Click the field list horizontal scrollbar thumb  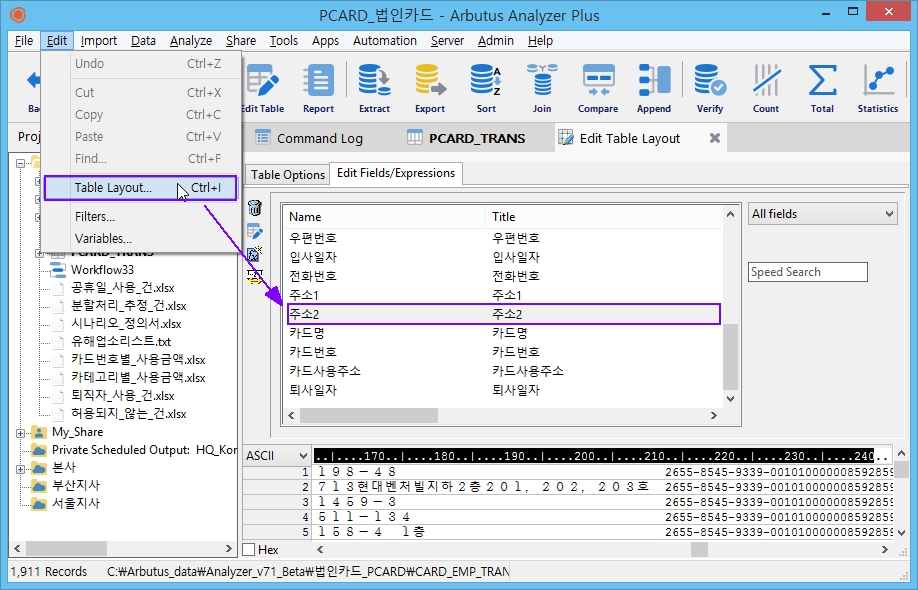[x=369, y=415]
